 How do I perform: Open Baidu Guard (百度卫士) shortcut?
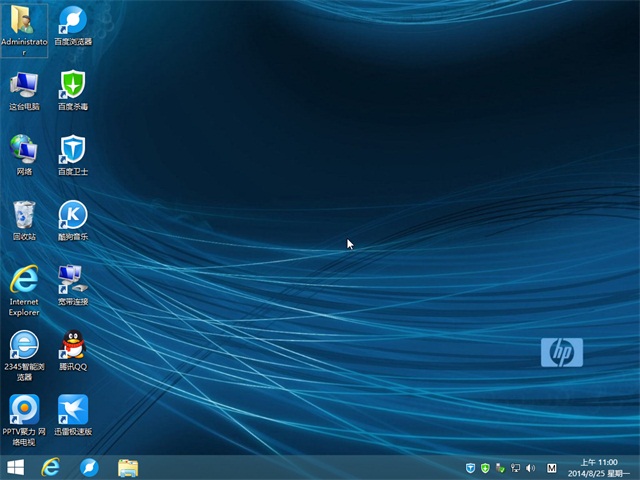pos(72,149)
